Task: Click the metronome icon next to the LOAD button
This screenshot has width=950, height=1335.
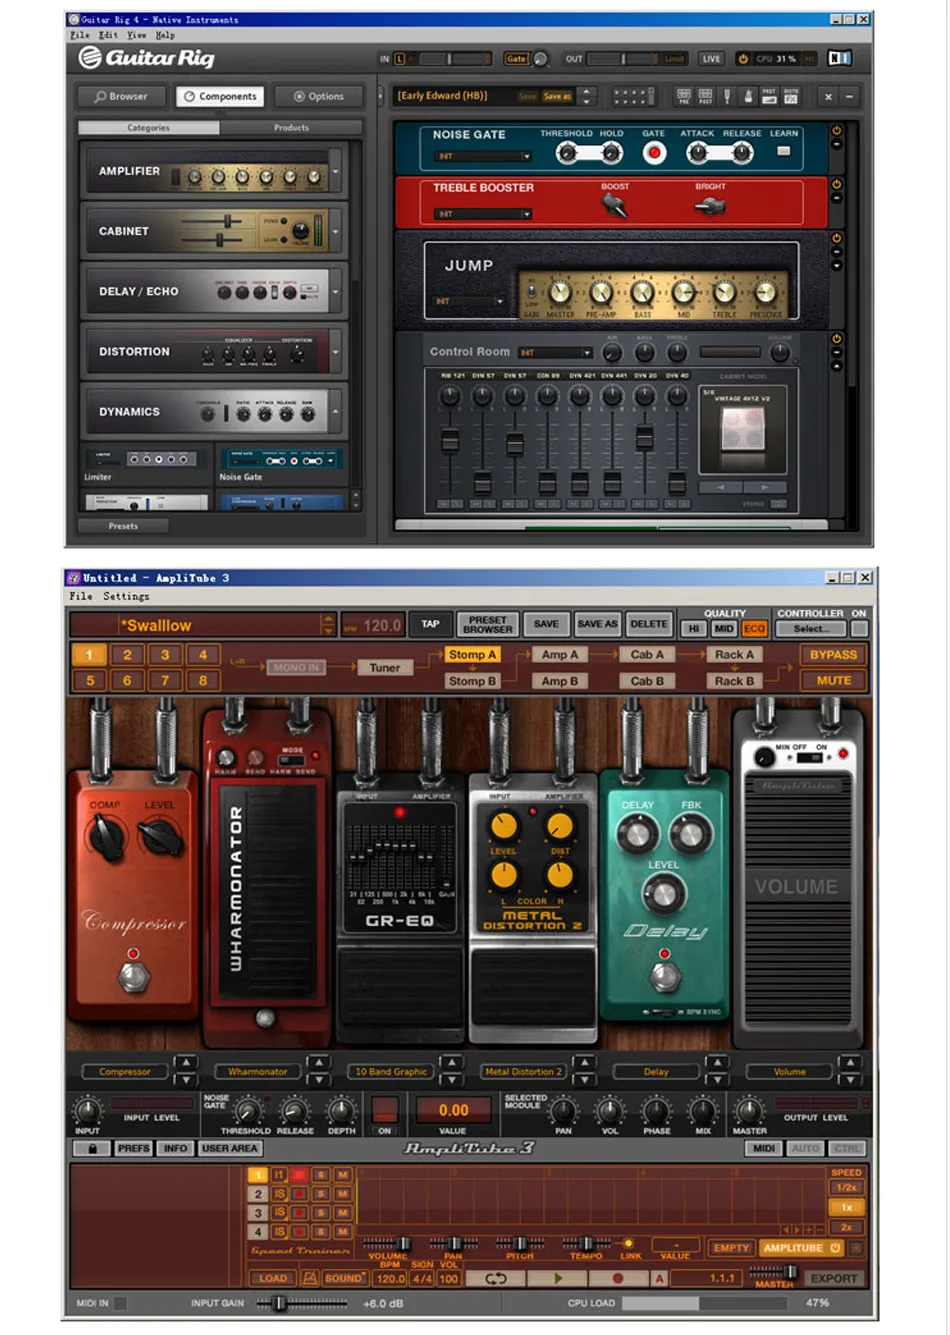Action: click(309, 1278)
